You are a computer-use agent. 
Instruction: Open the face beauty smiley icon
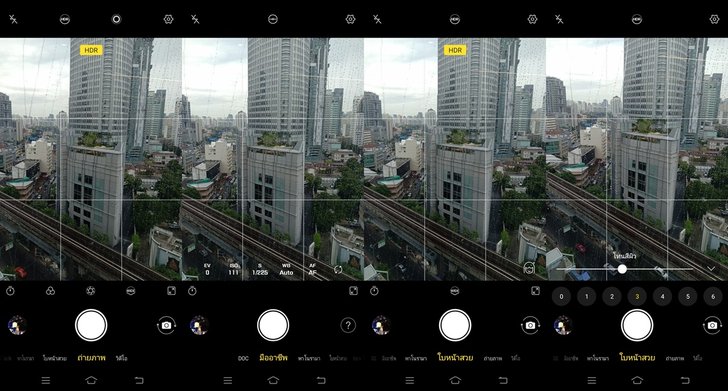point(528,268)
